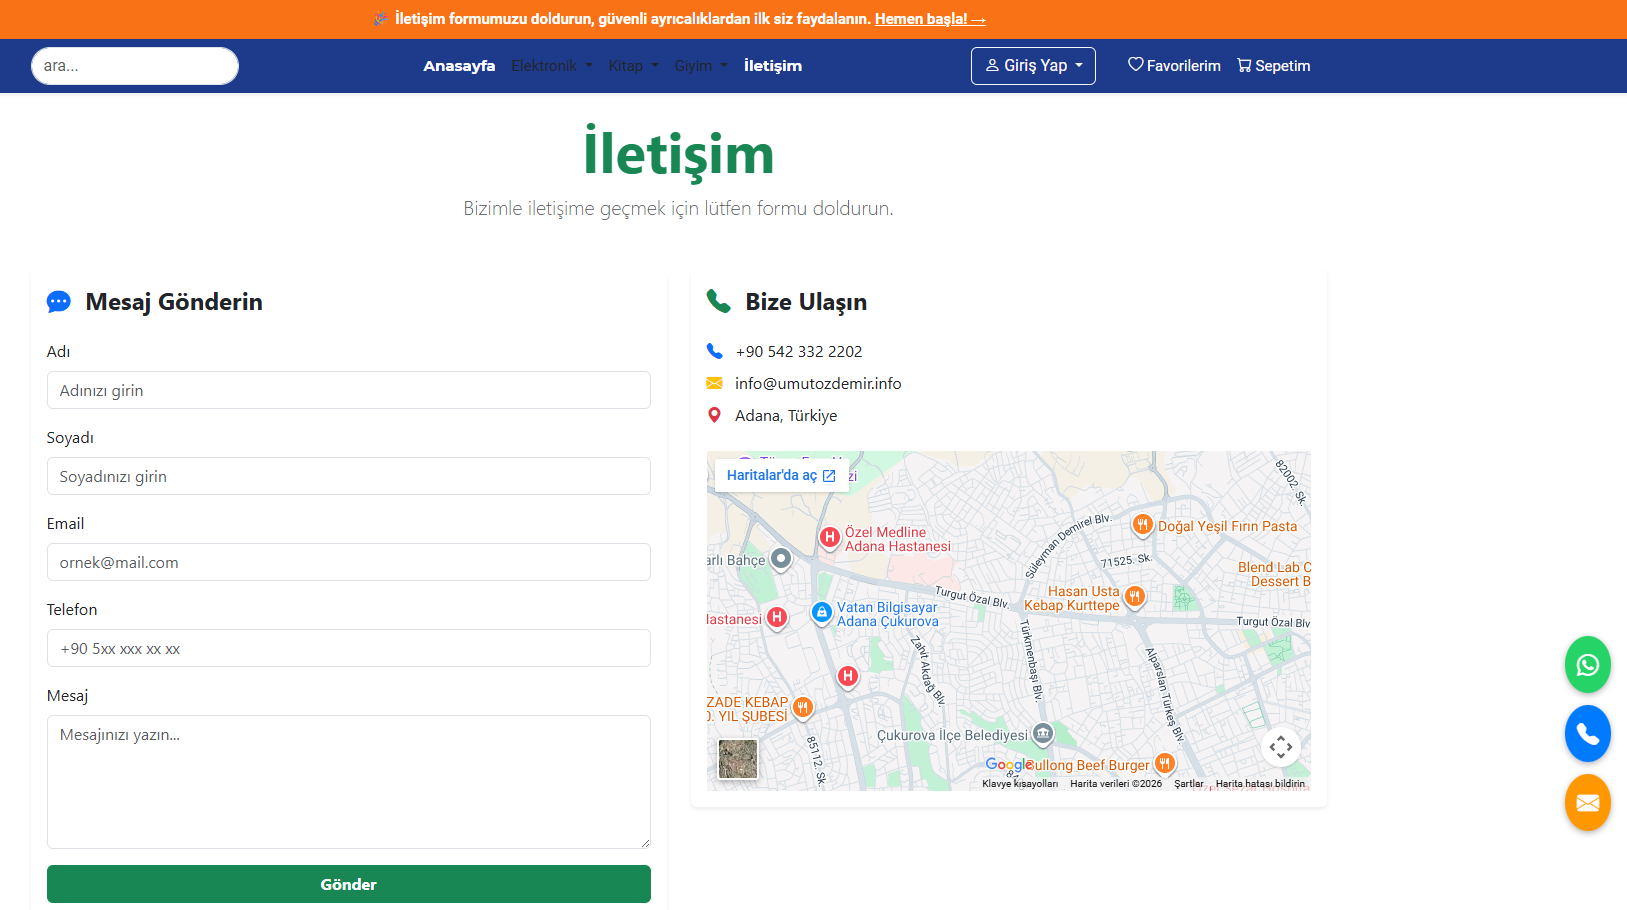The width and height of the screenshot is (1627, 910).
Task: Click the Özel Medline hospital map marker
Action: 829,537
